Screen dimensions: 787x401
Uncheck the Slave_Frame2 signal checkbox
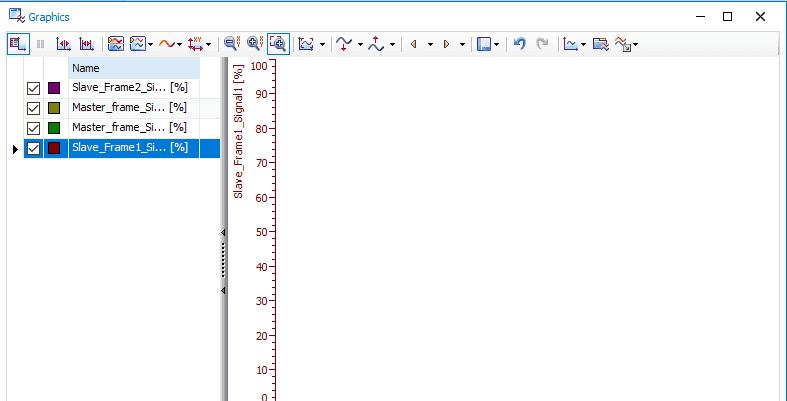33,88
